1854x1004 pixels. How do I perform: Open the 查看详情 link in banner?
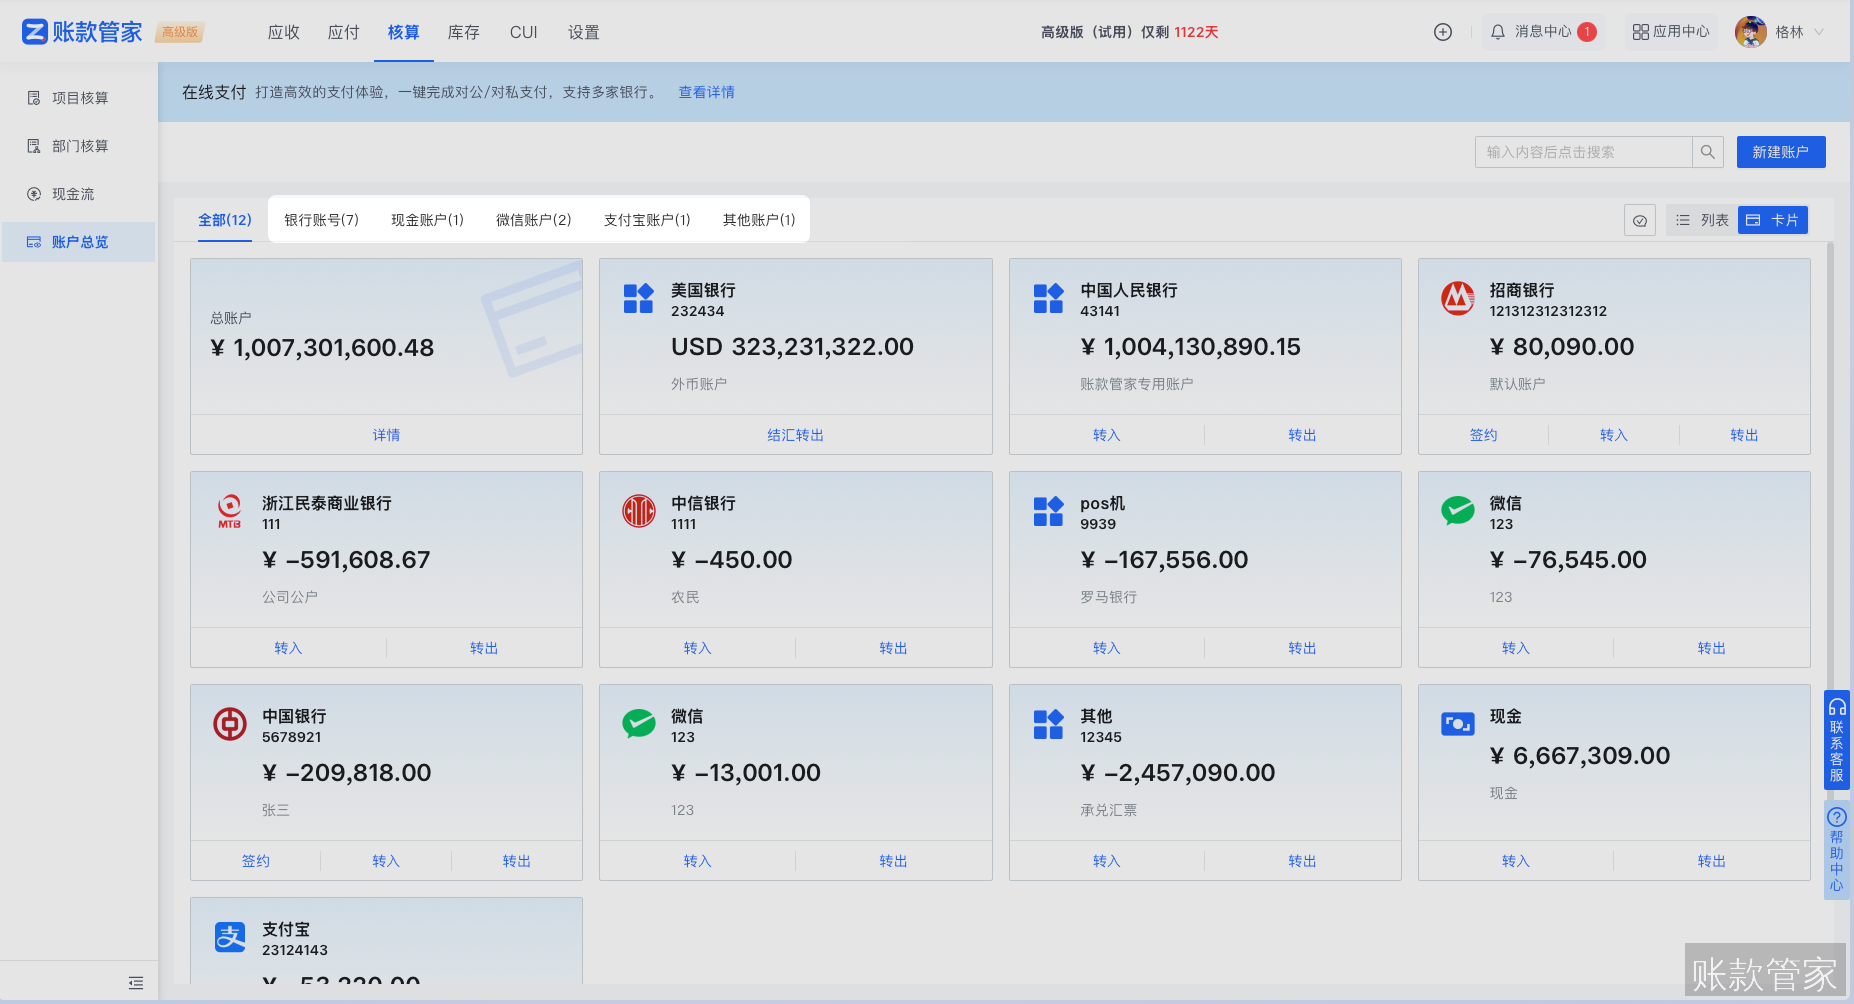[706, 92]
